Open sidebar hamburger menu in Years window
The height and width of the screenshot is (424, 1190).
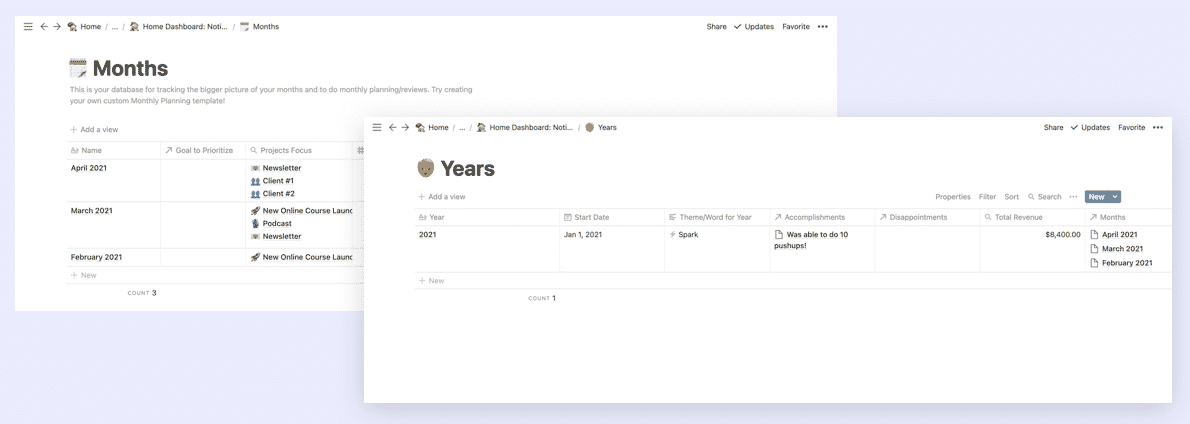(377, 127)
